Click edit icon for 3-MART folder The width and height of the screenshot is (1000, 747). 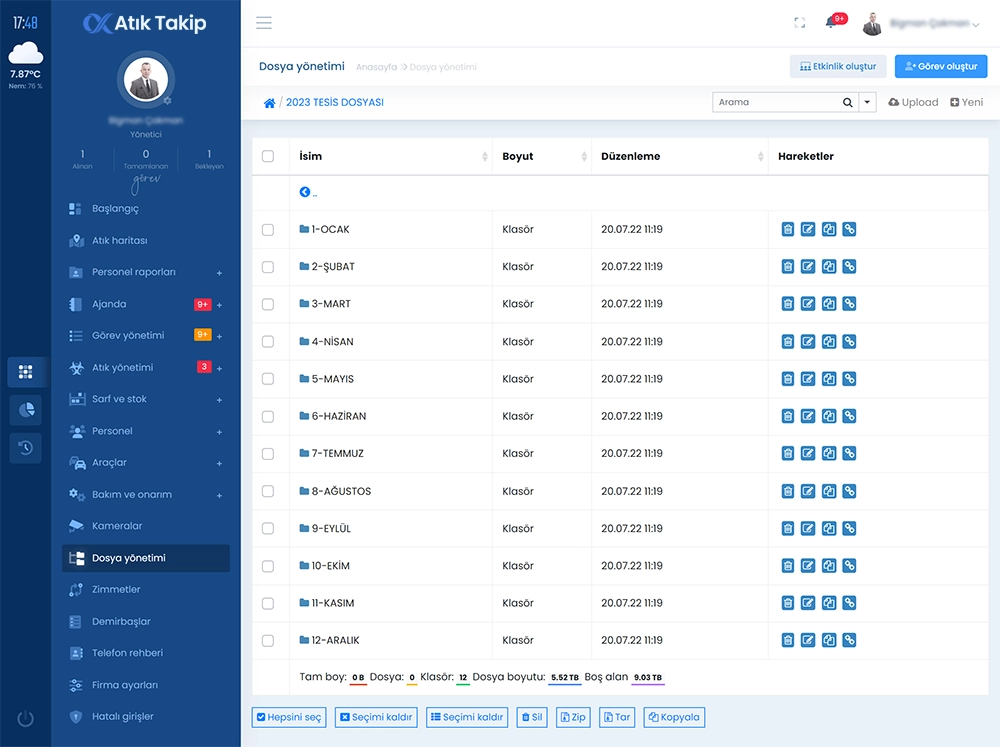tap(808, 304)
